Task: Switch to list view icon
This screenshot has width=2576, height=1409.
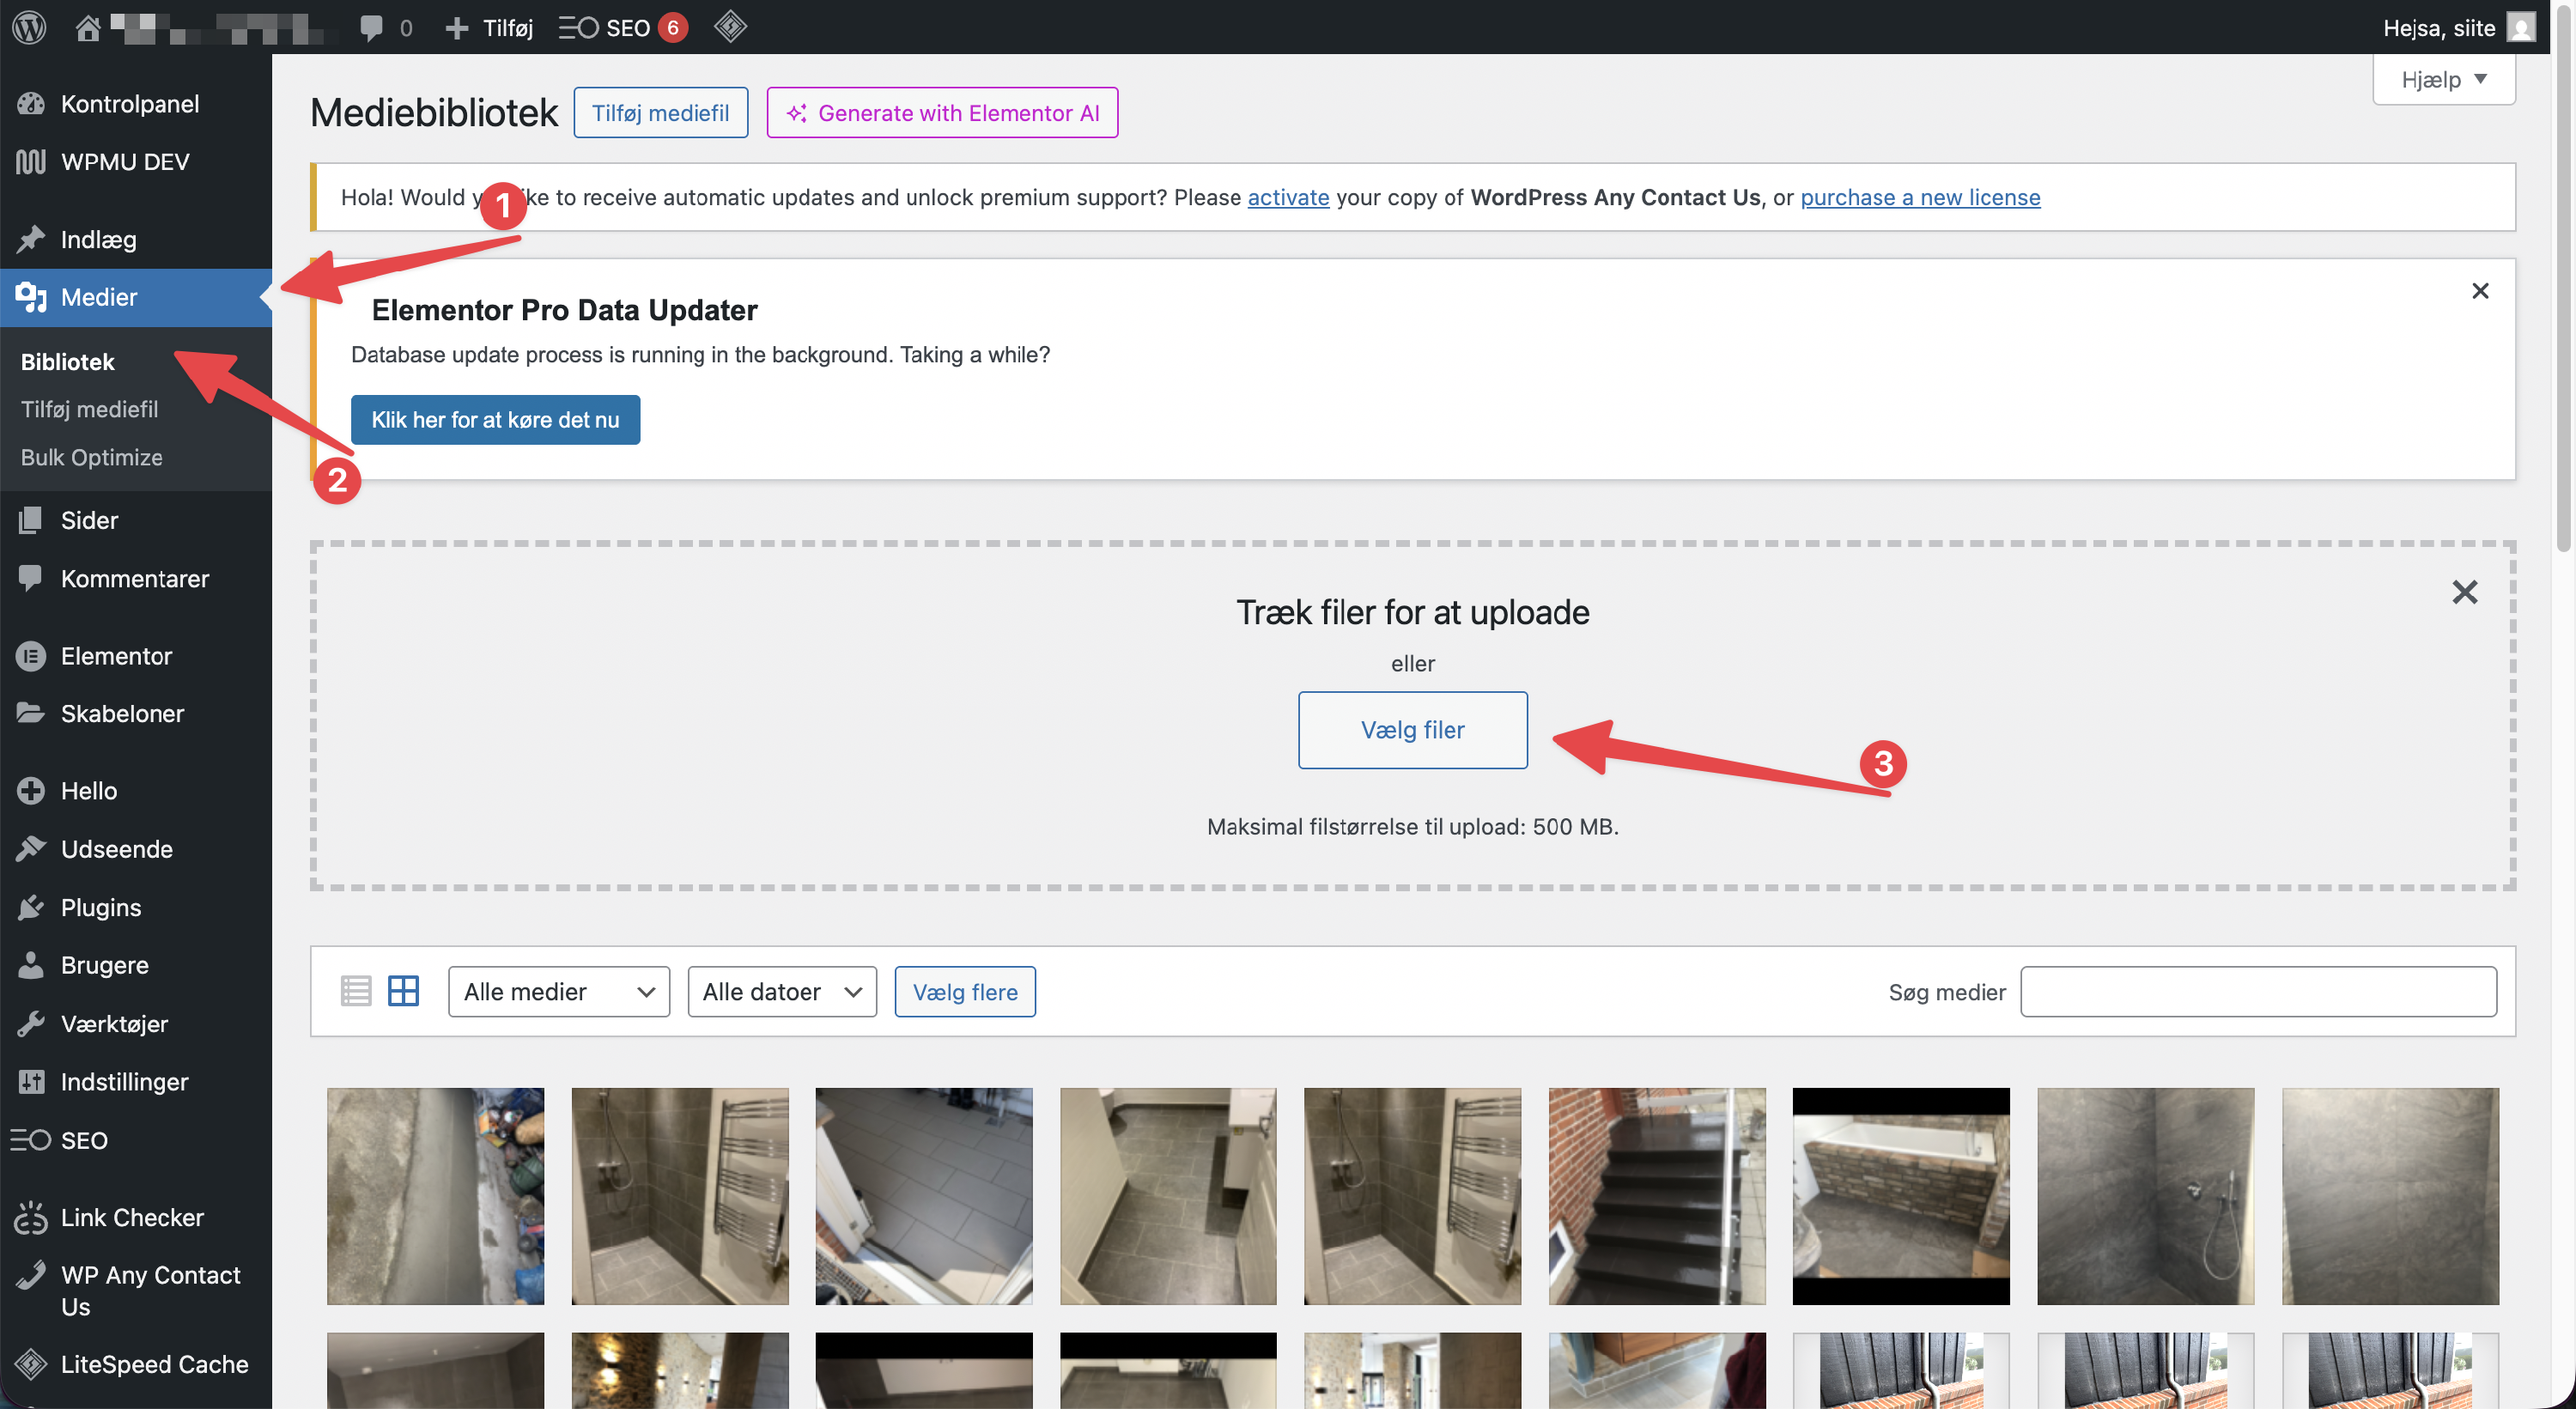Action: click(356, 991)
